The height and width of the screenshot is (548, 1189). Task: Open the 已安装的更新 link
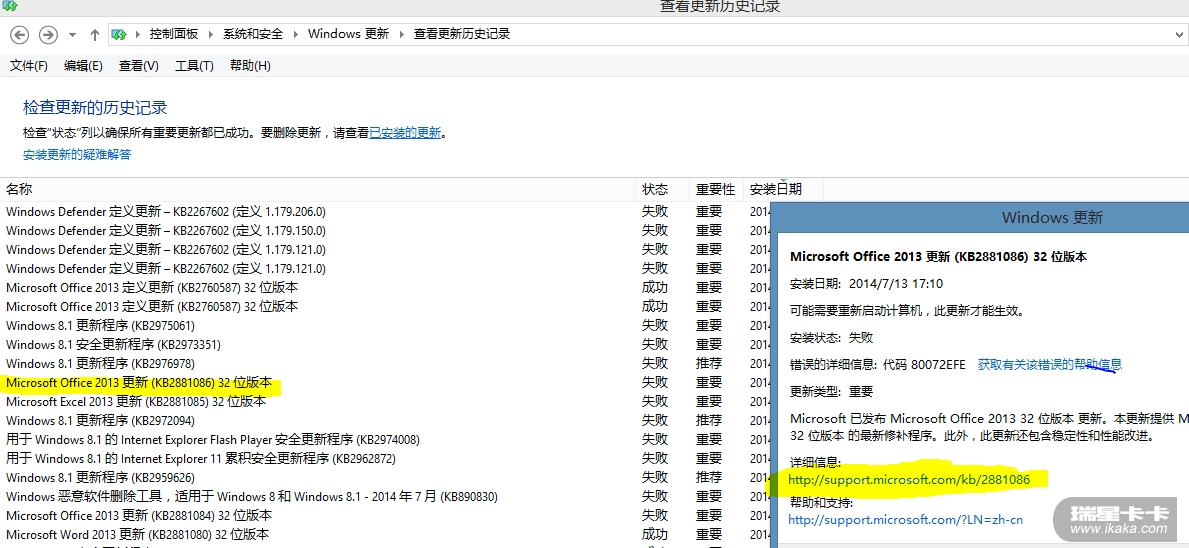[x=405, y=133]
